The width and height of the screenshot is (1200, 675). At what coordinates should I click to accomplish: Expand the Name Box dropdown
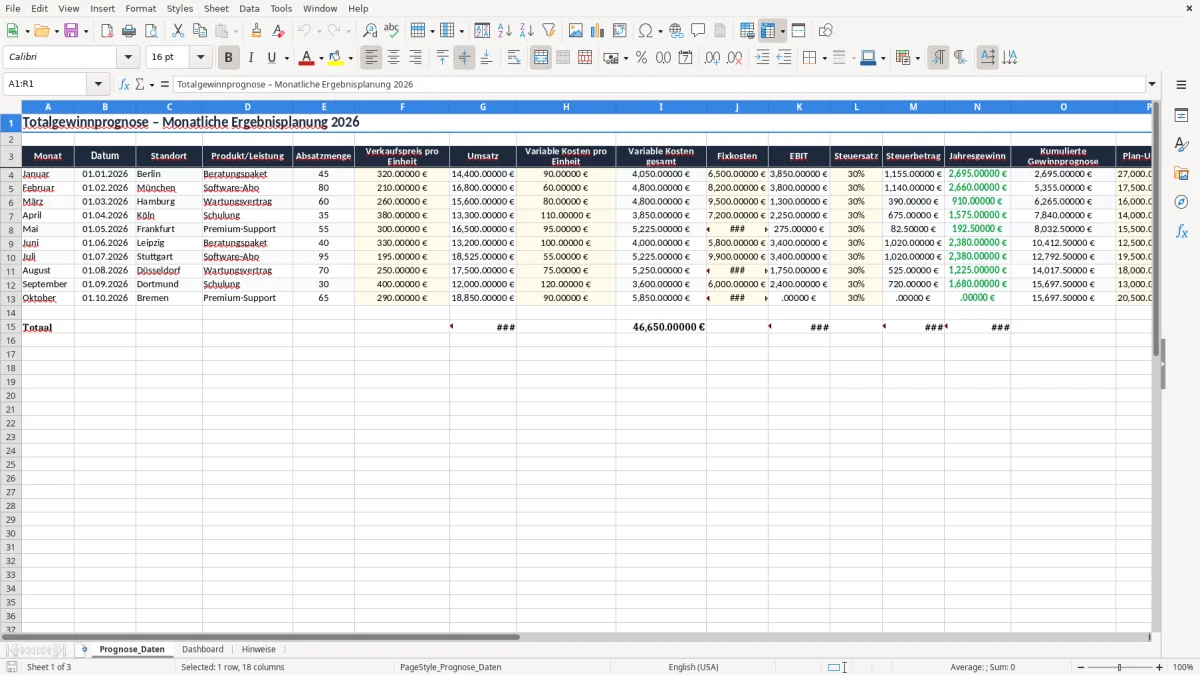(x=98, y=85)
